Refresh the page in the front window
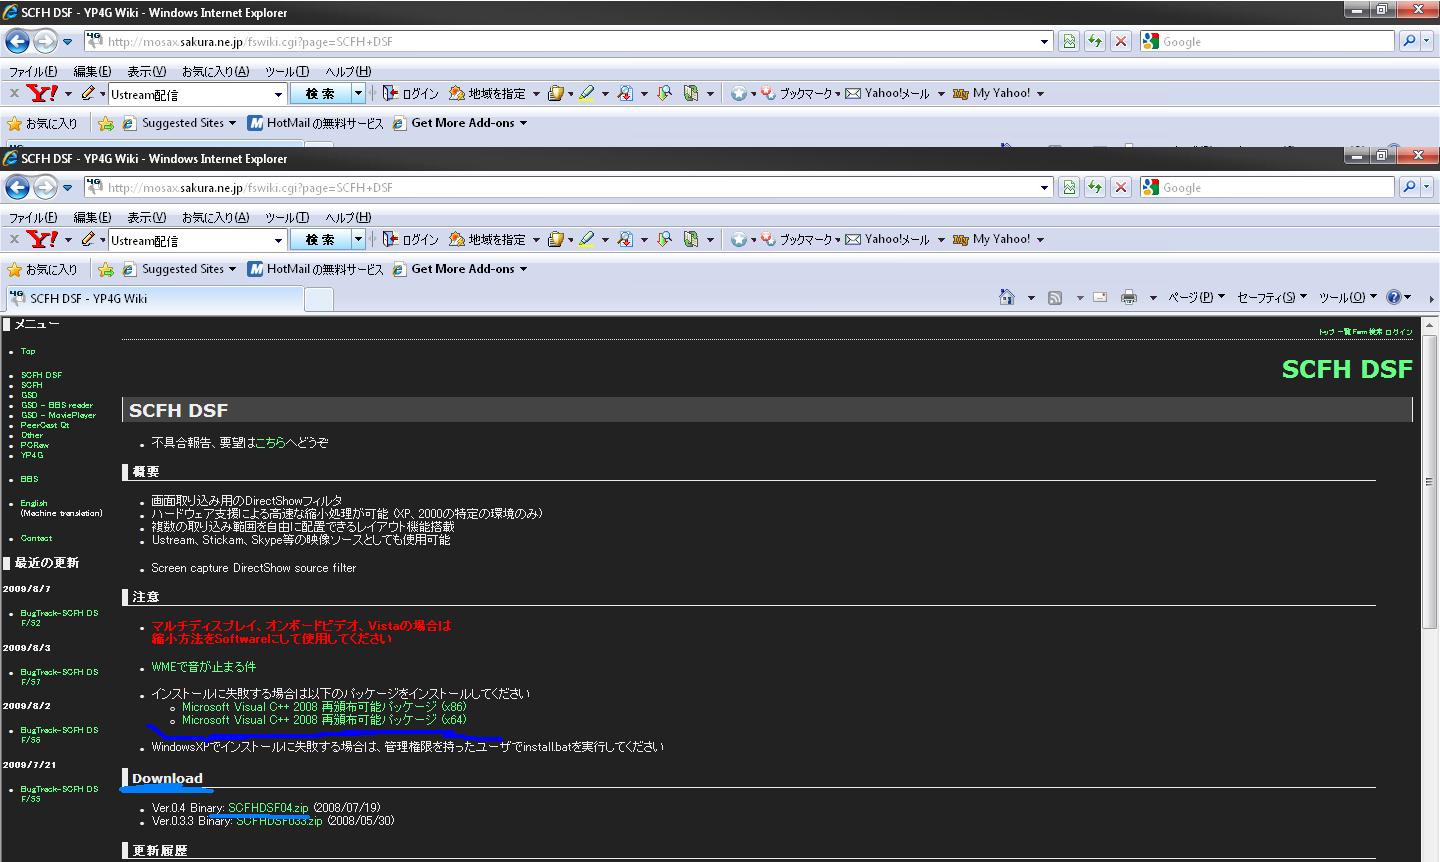Image resolution: width=1440 pixels, height=862 pixels. tap(1095, 187)
